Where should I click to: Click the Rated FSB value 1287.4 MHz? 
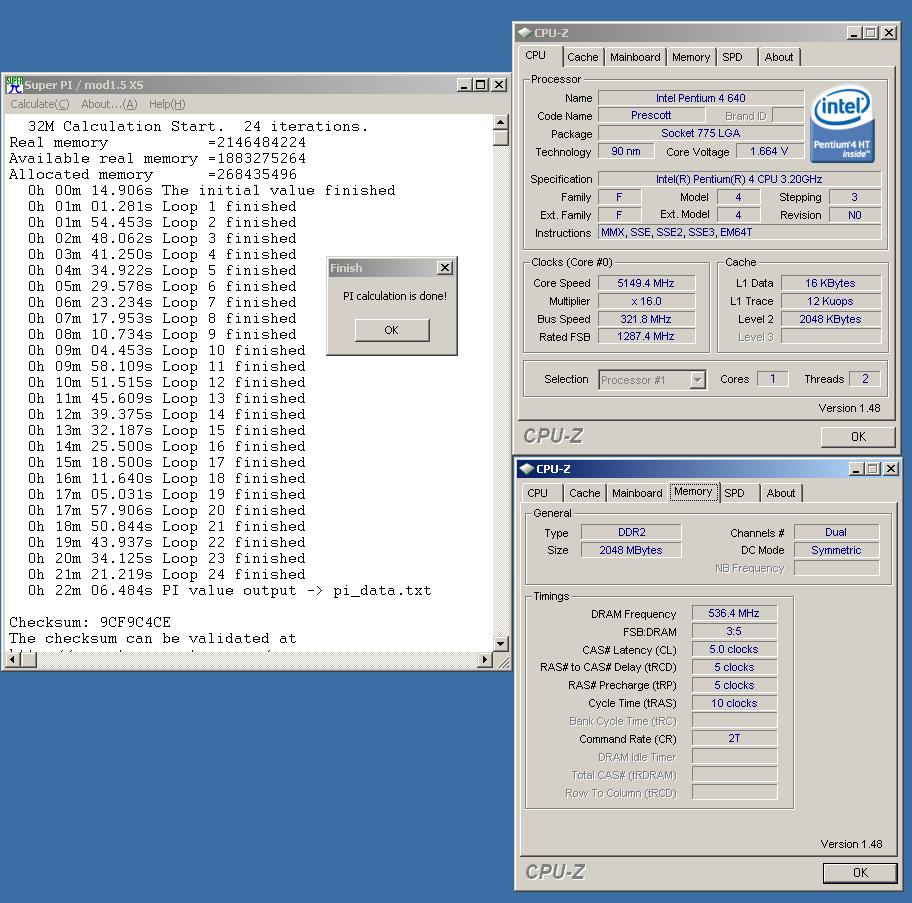(646, 336)
